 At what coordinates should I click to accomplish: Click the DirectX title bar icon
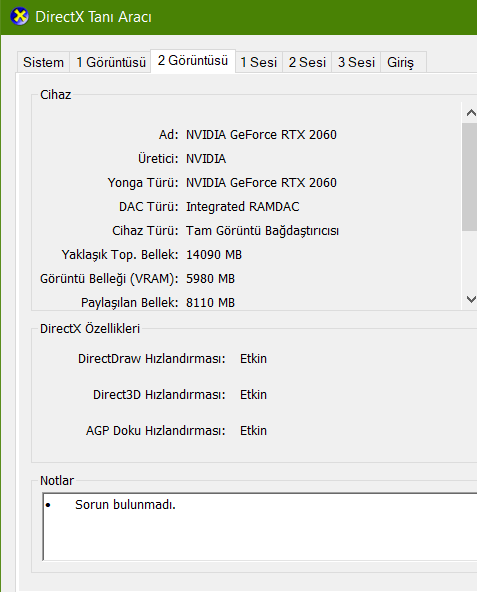[x=19, y=16]
